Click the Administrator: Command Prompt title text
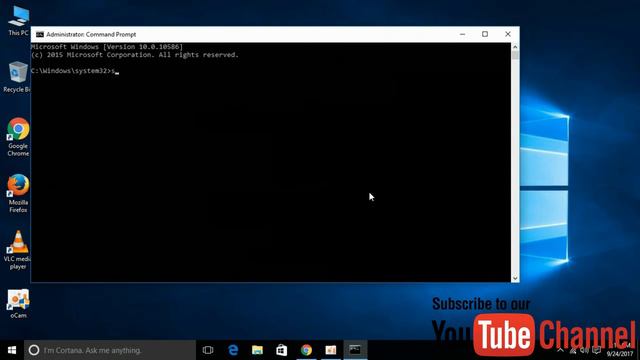 (x=91, y=35)
